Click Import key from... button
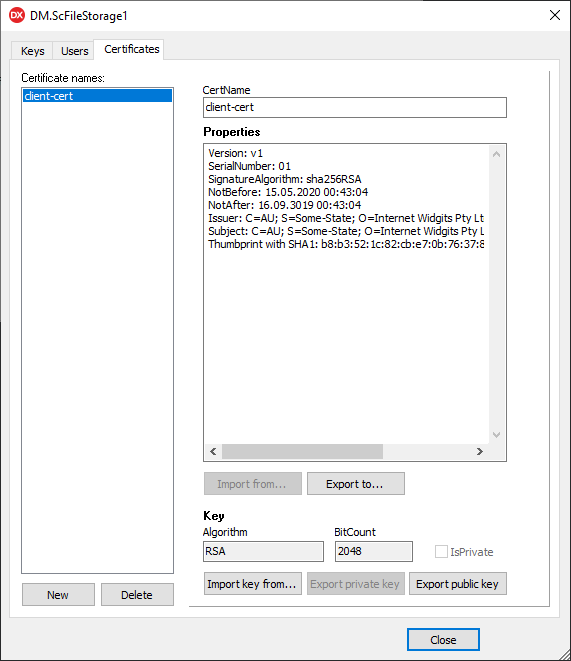This screenshot has width=571, height=661. pos(253,584)
